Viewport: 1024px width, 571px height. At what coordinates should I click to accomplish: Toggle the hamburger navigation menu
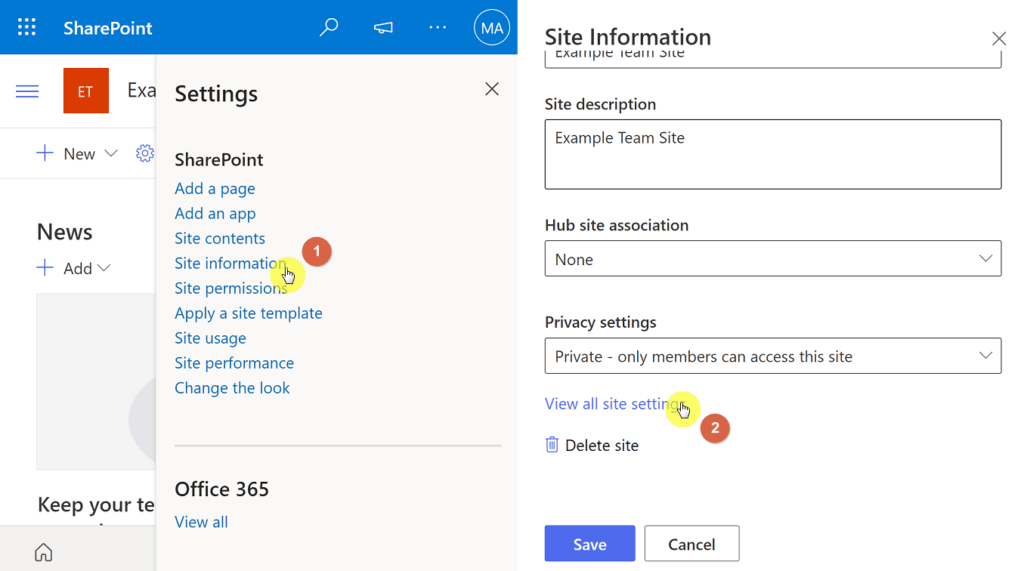(27, 91)
